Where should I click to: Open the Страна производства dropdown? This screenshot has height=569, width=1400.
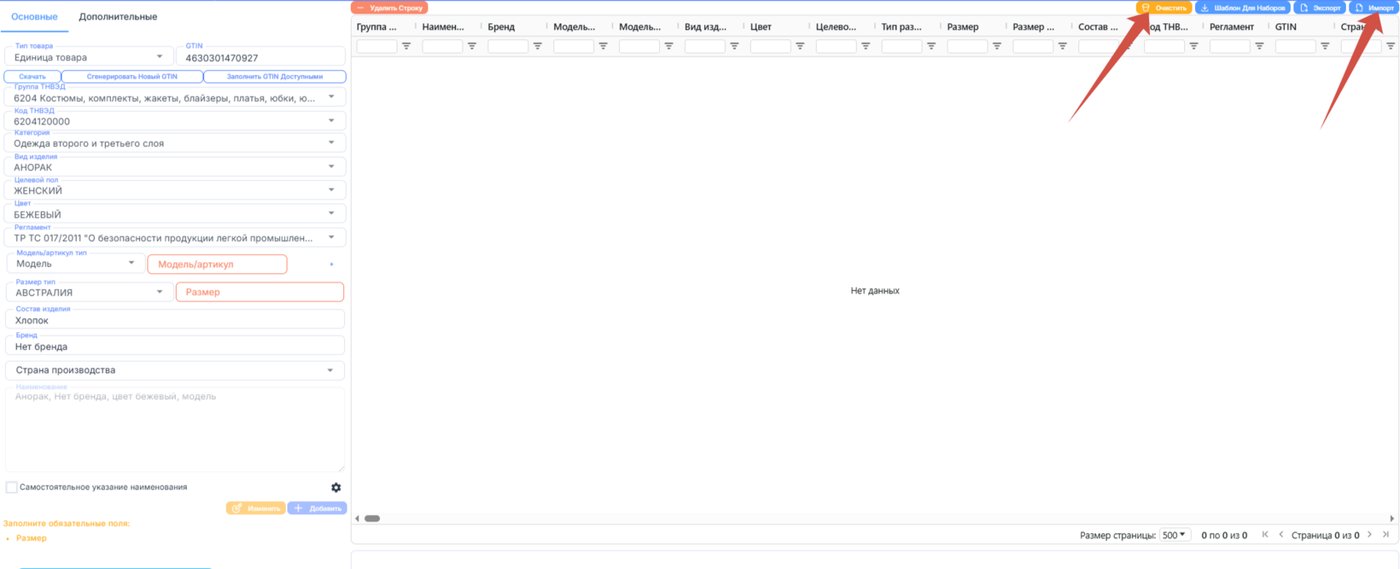click(175, 370)
